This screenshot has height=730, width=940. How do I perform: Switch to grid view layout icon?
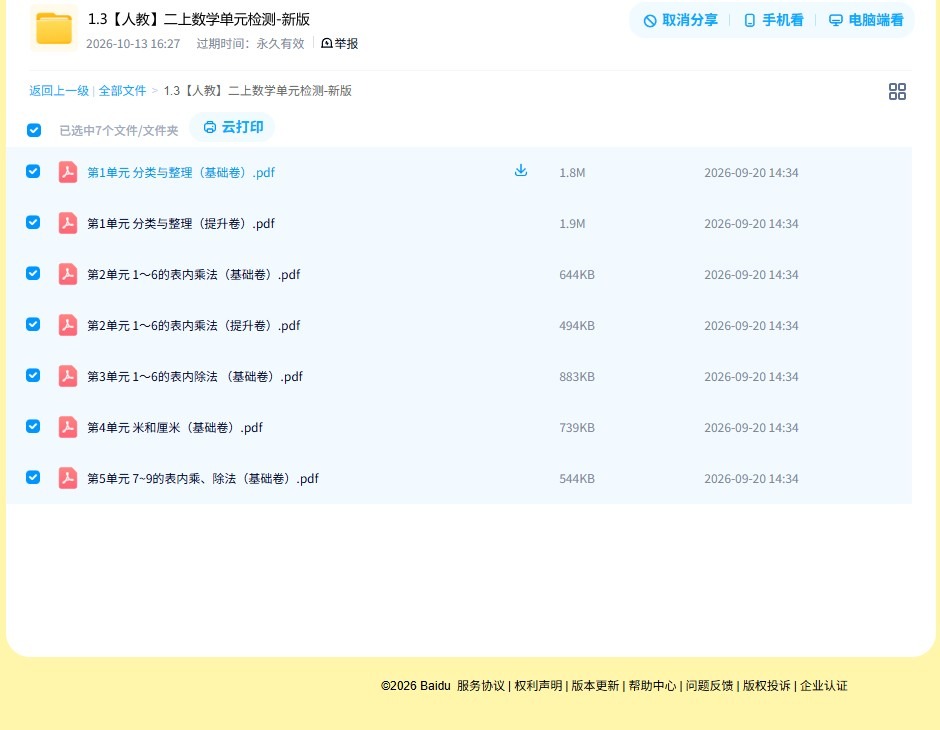coord(897,92)
